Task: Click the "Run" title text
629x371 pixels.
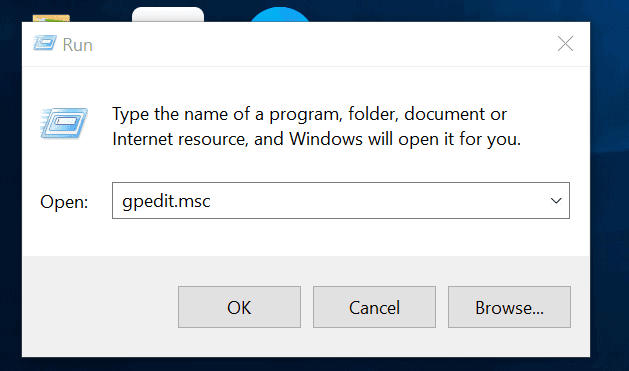Action: [x=77, y=45]
